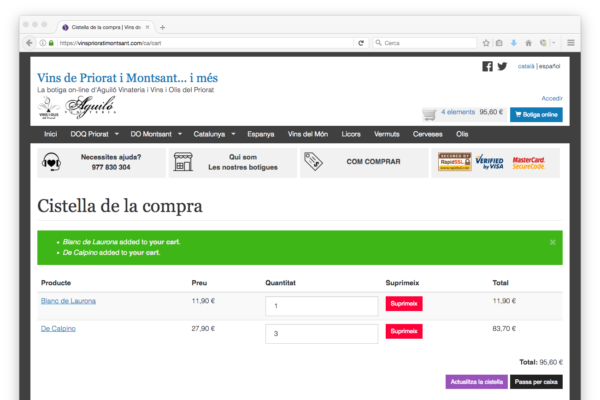Click the De Calpino quantity field
The image size is (600, 400).
[x=320, y=333]
